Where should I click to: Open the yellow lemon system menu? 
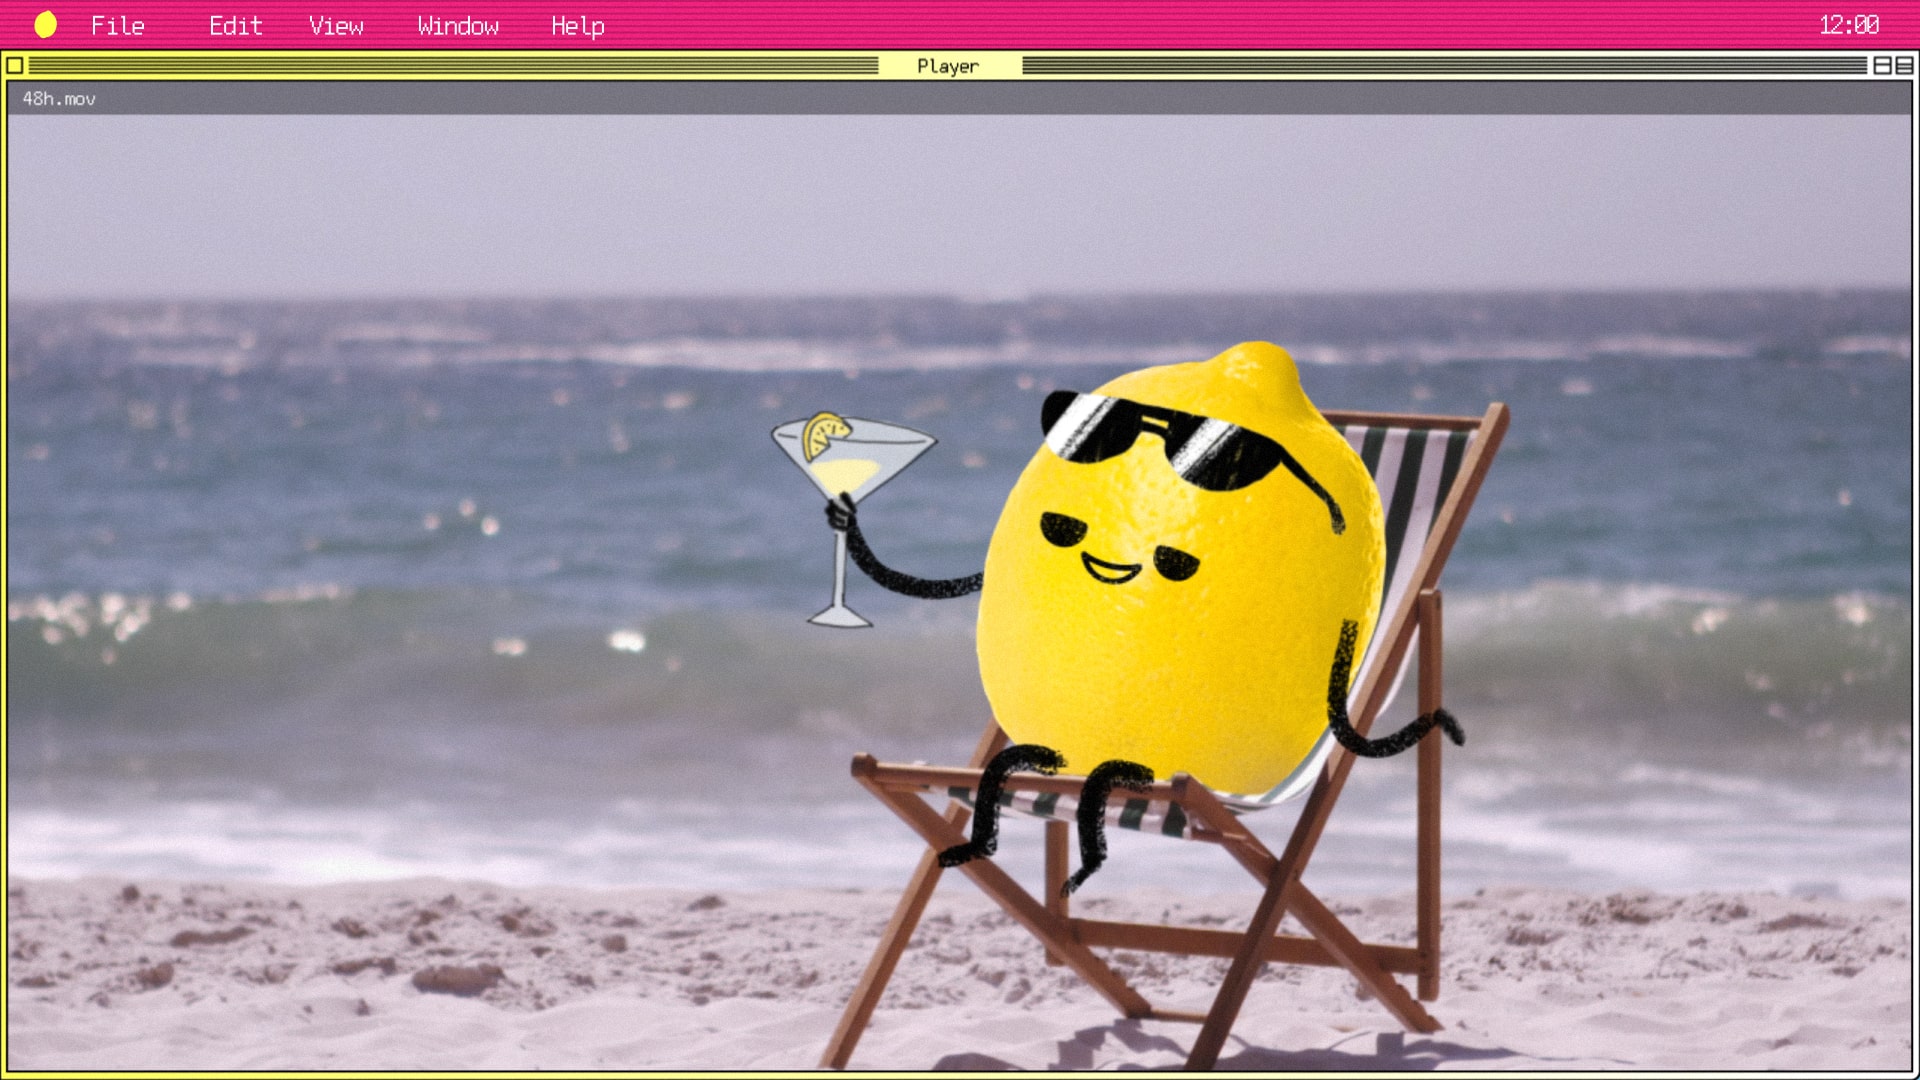(45, 25)
